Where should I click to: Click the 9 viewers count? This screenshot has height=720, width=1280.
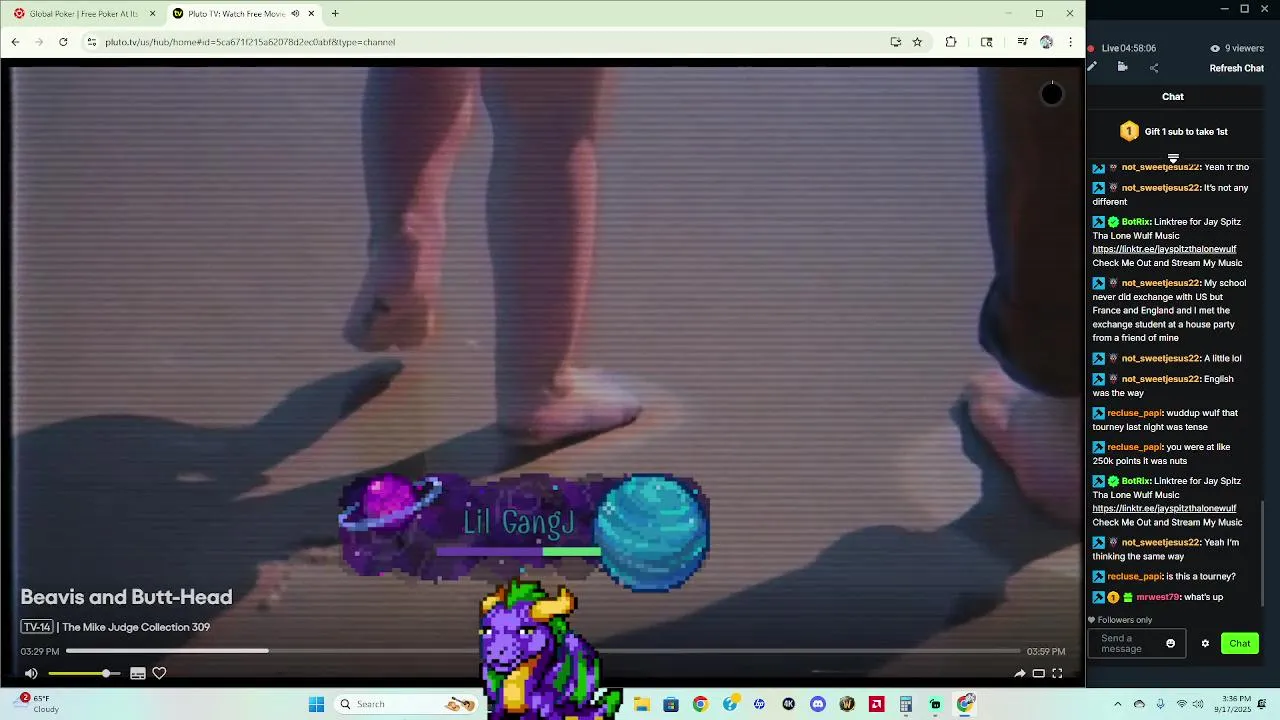pos(1237,48)
